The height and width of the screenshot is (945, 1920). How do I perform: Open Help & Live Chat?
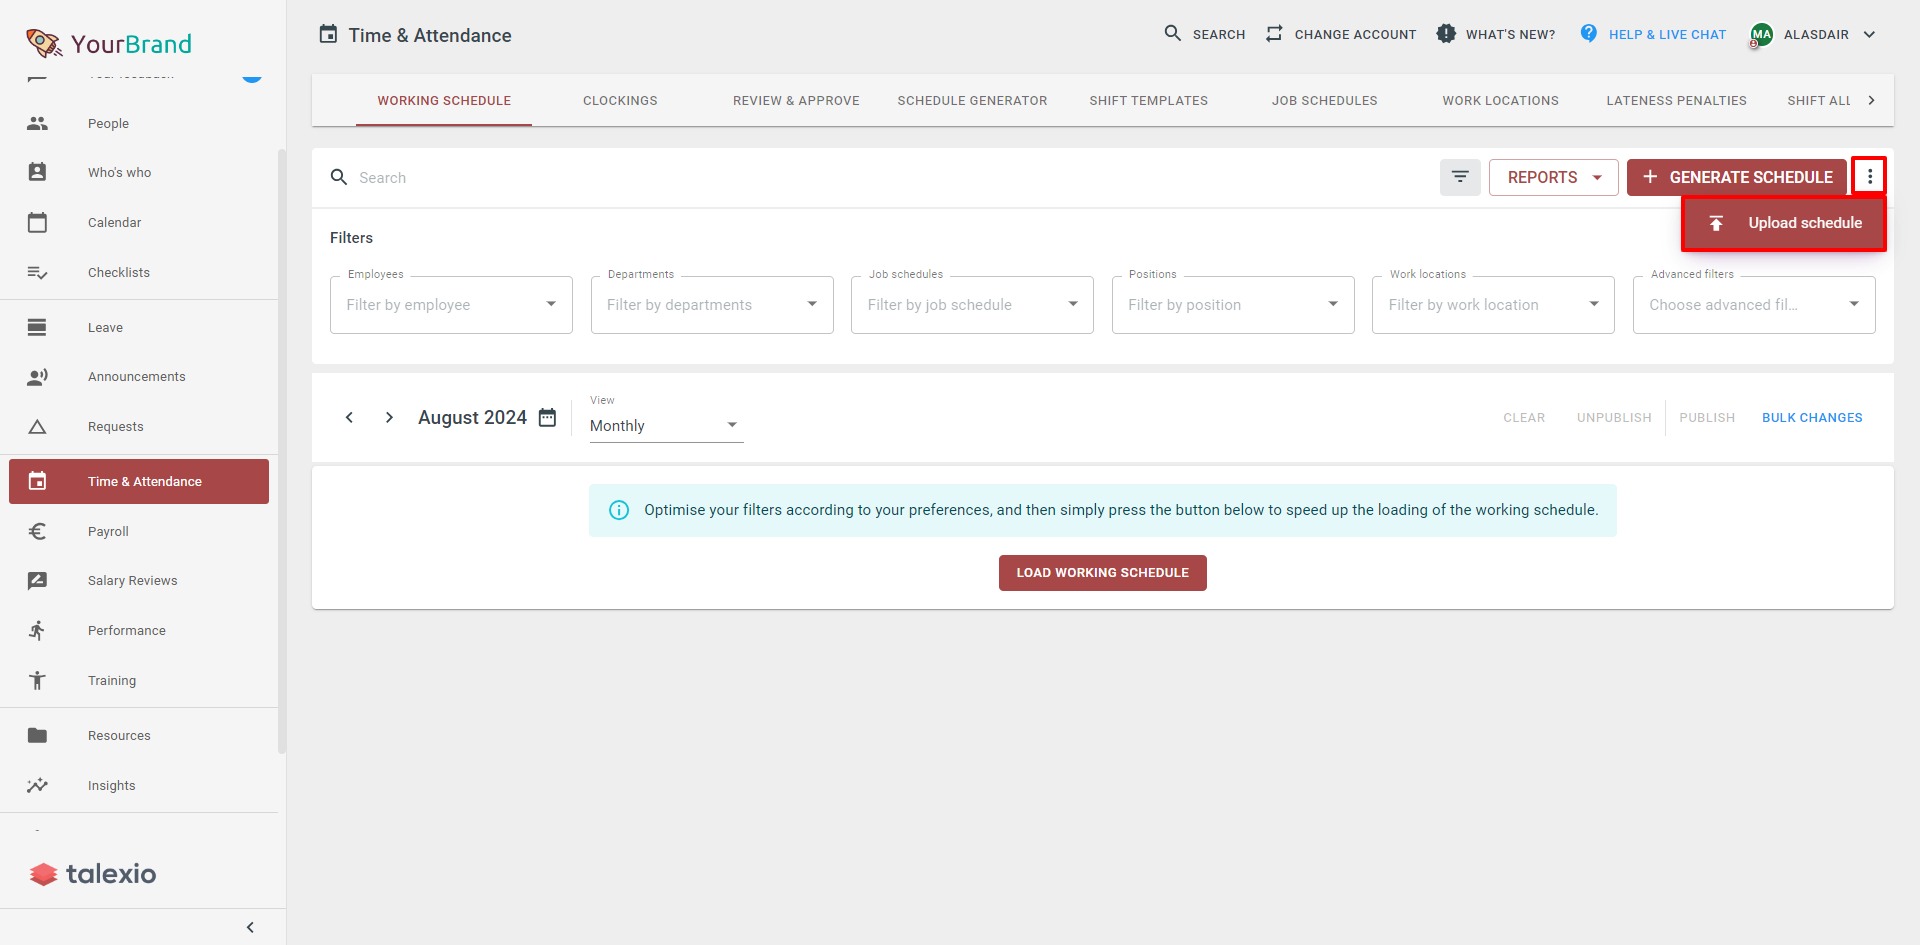pyautogui.click(x=1653, y=34)
